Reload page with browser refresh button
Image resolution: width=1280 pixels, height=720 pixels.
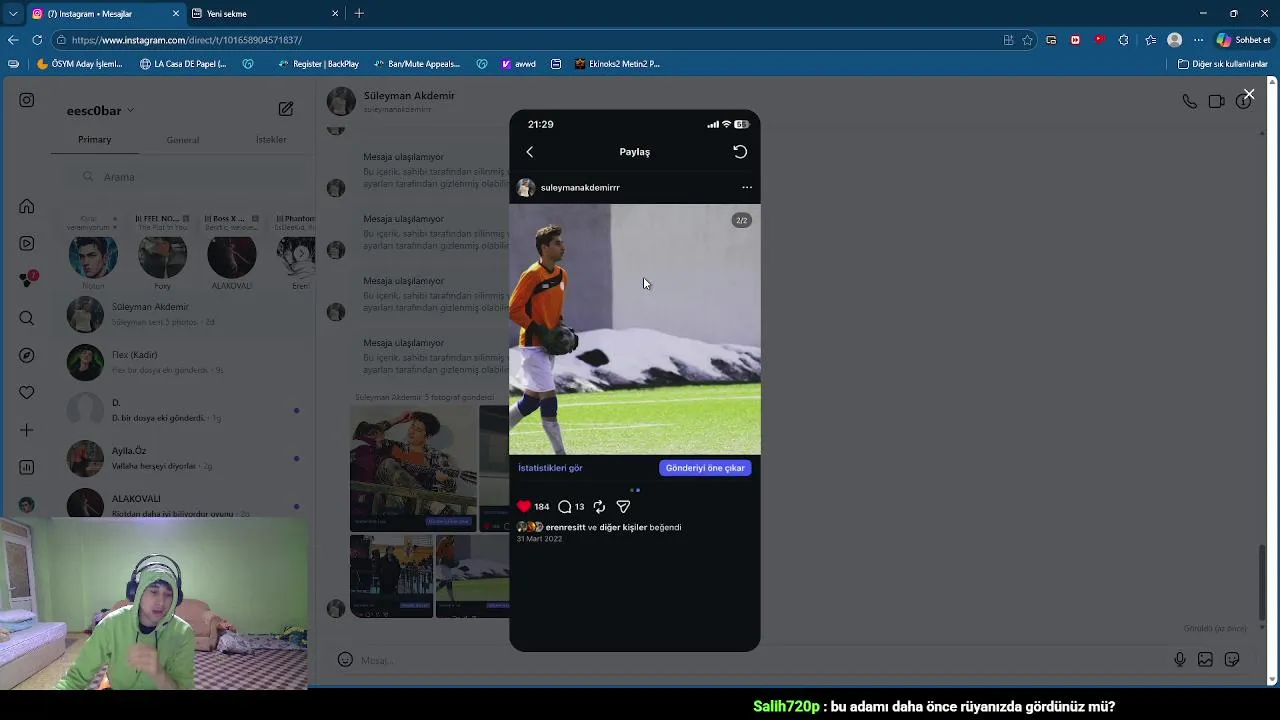37,40
